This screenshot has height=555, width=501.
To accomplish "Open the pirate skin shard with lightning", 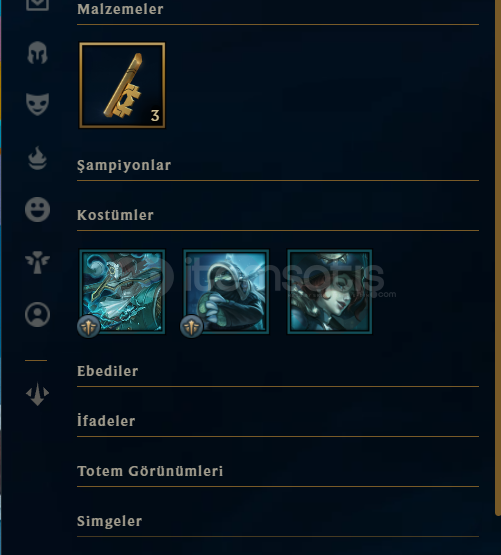I will 122,291.
